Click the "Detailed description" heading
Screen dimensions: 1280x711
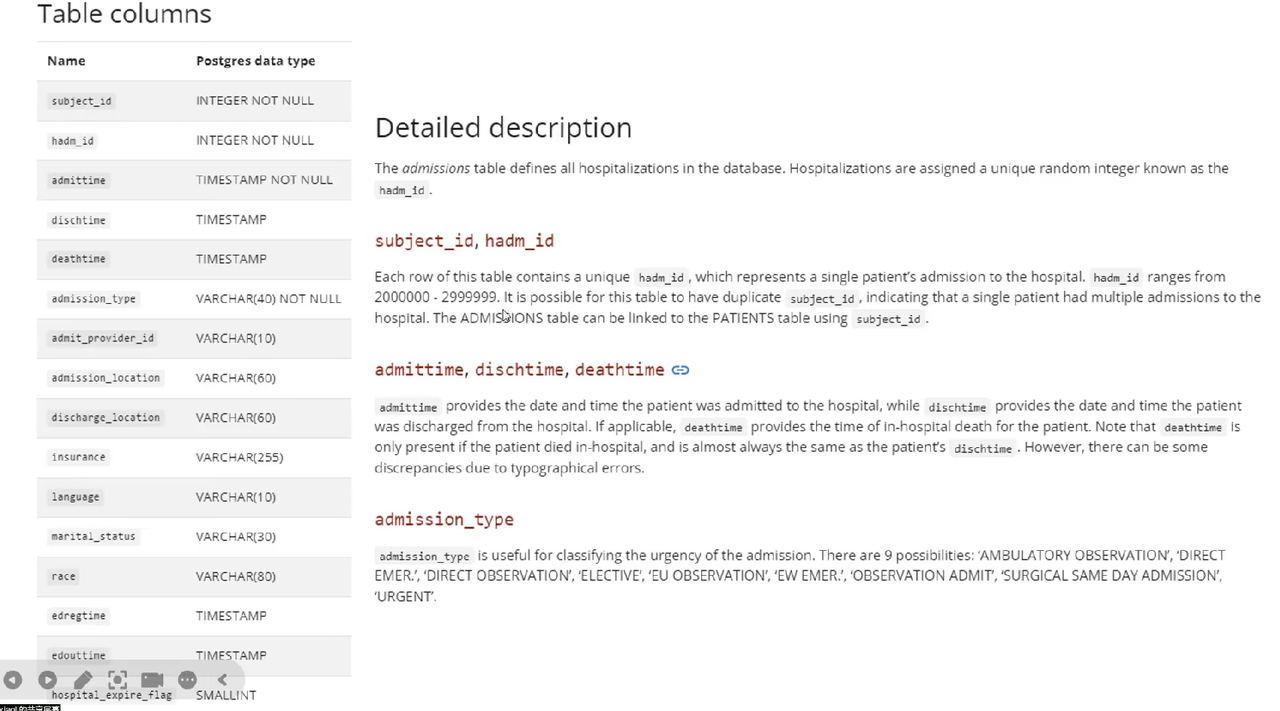coord(503,128)
